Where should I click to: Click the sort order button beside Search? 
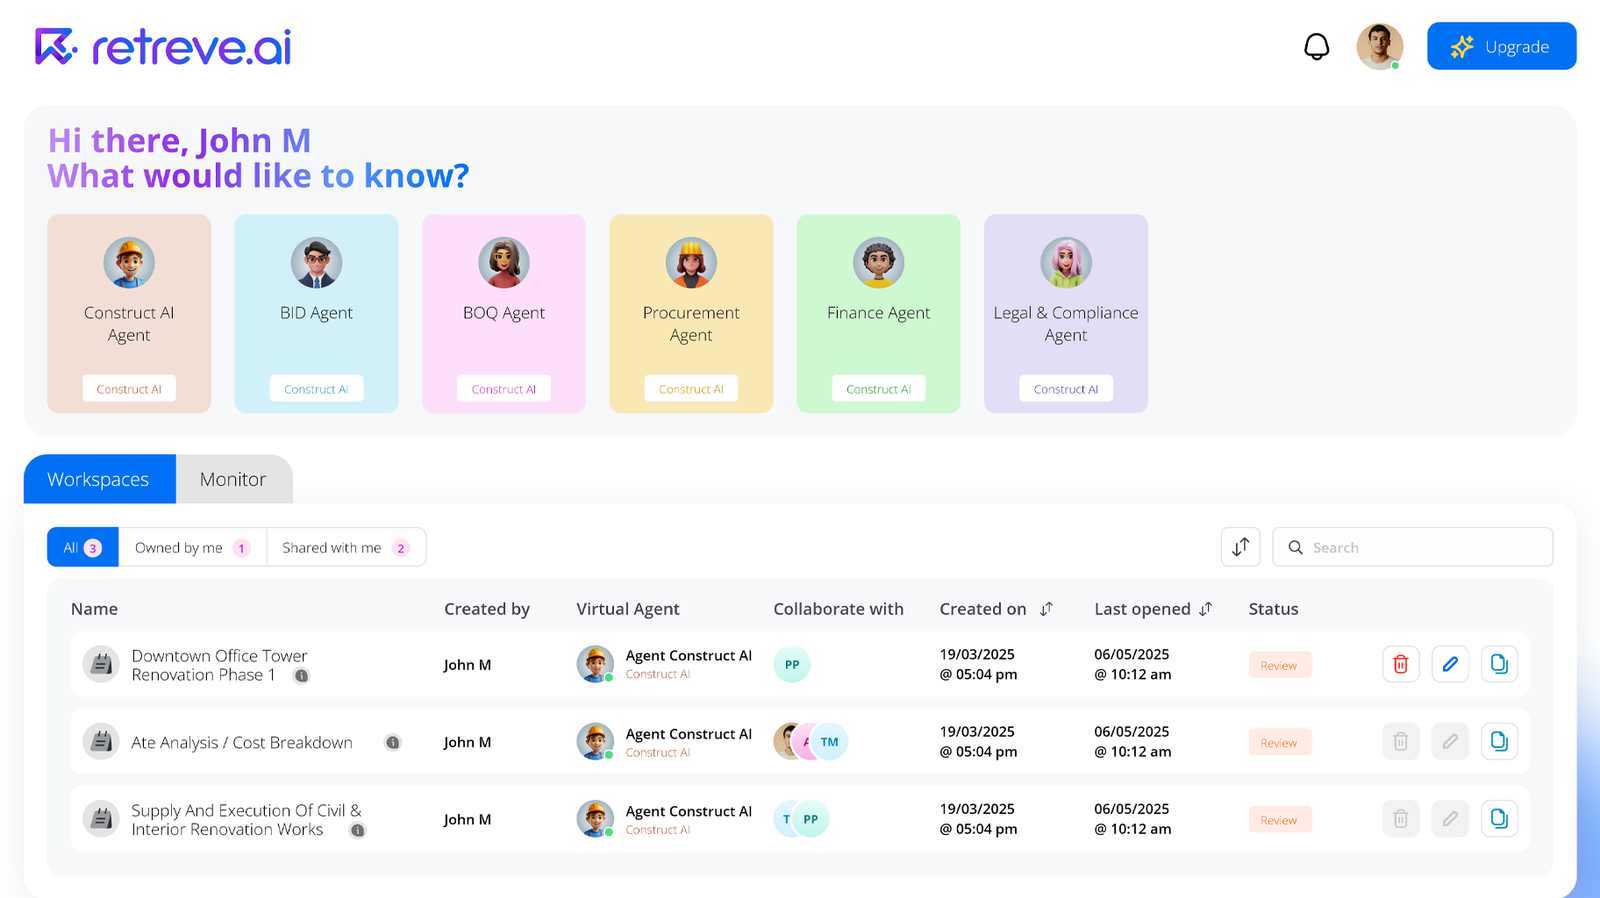(1240, 547)
